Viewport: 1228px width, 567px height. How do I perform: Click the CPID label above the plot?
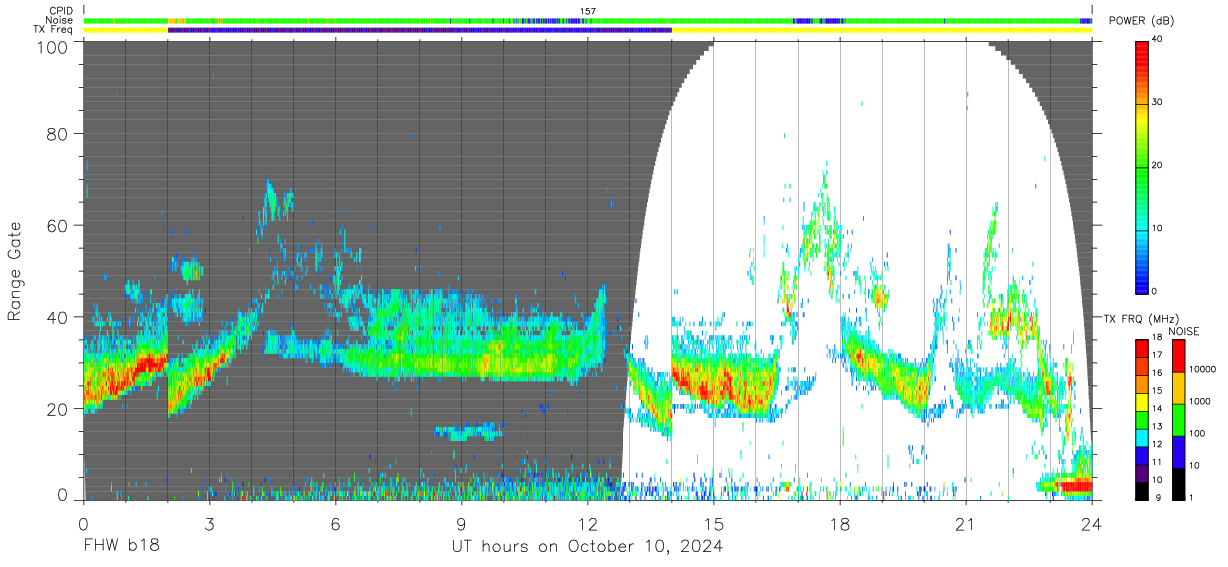click(x=60, y=11)
